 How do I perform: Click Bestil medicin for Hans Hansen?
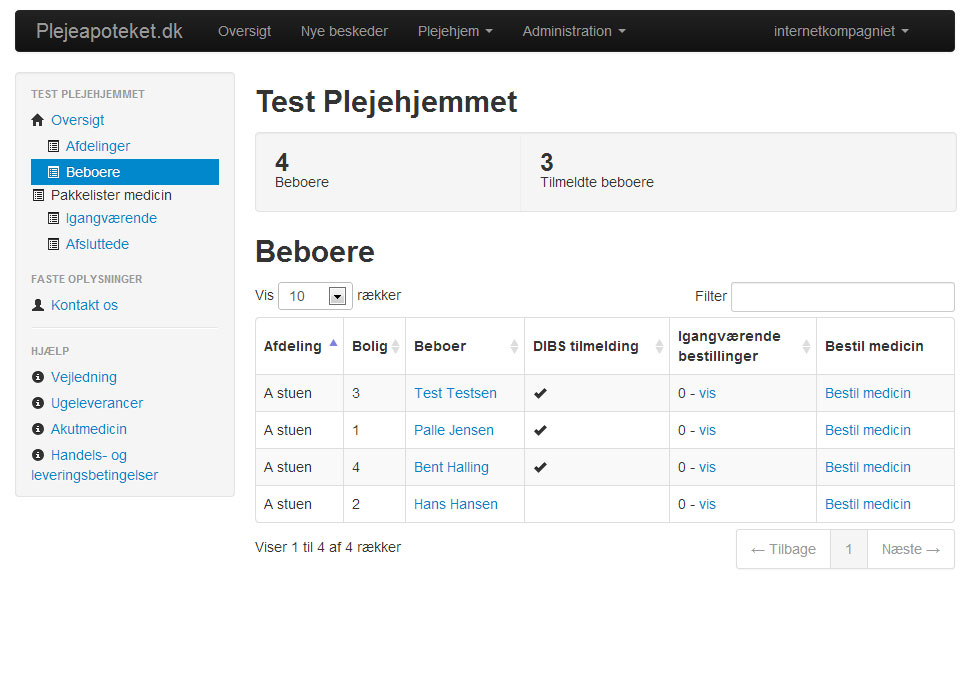click(868, 505)
